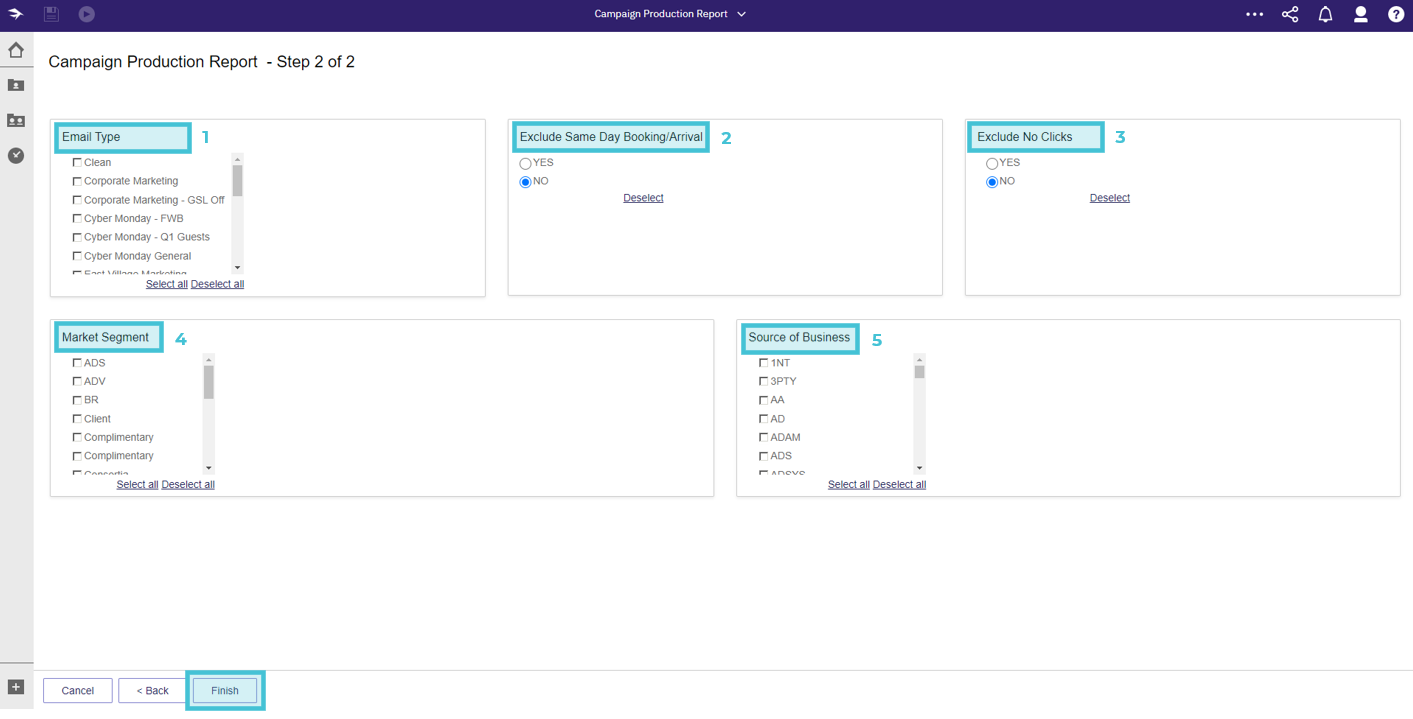Click Select all under Market Segment

pos(137,484)
